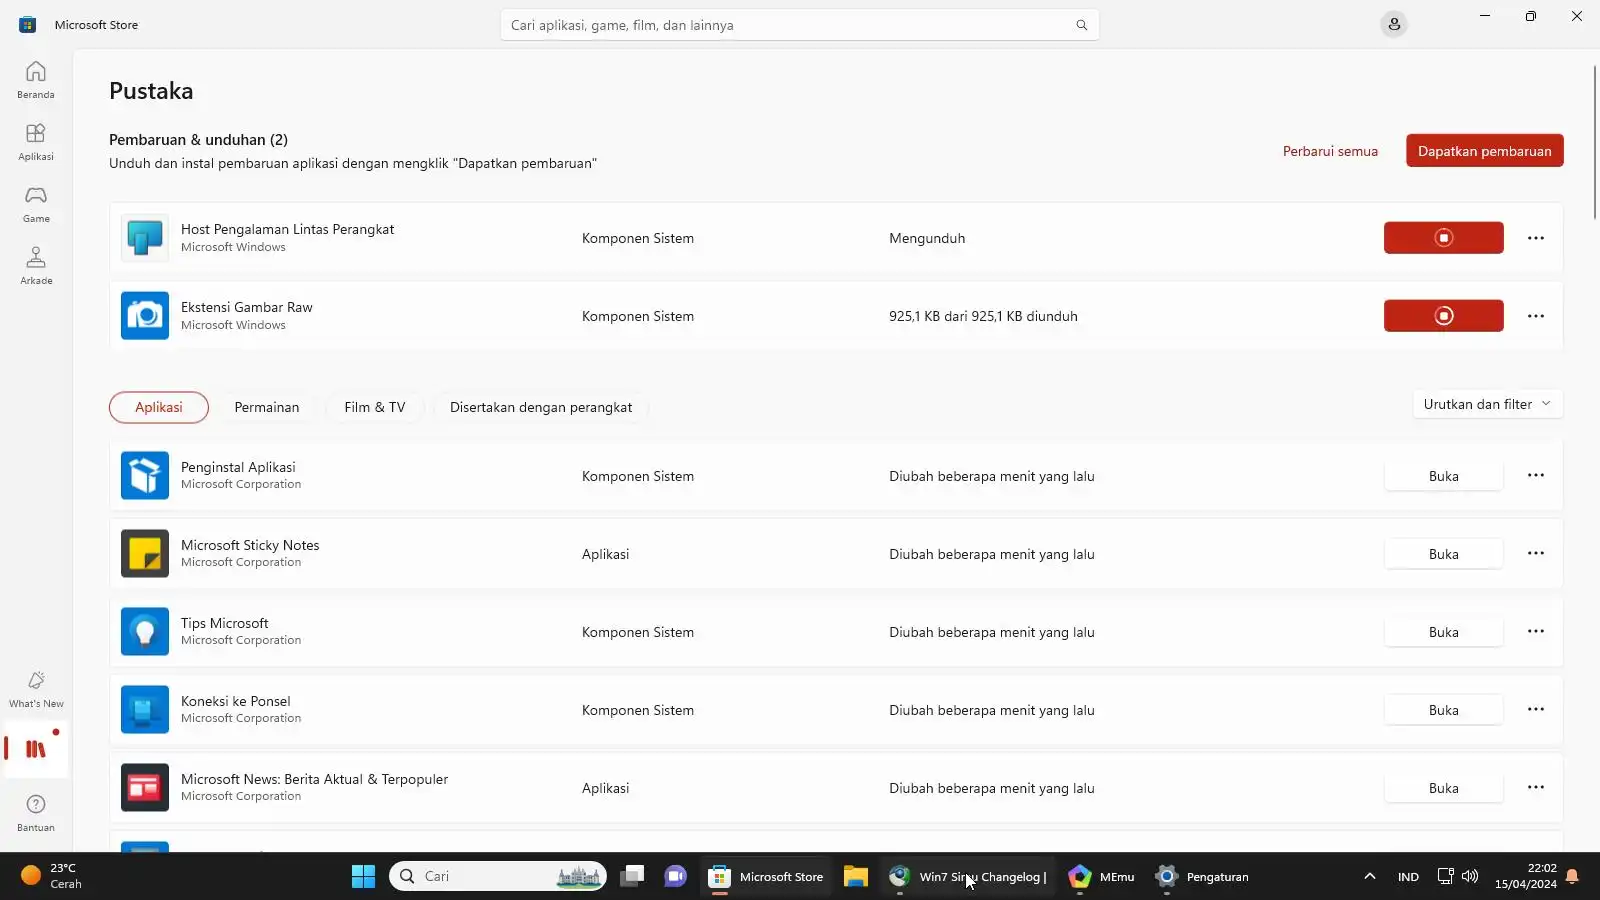Switch to Disertakan dengan perangkat tab

[541, 407]
